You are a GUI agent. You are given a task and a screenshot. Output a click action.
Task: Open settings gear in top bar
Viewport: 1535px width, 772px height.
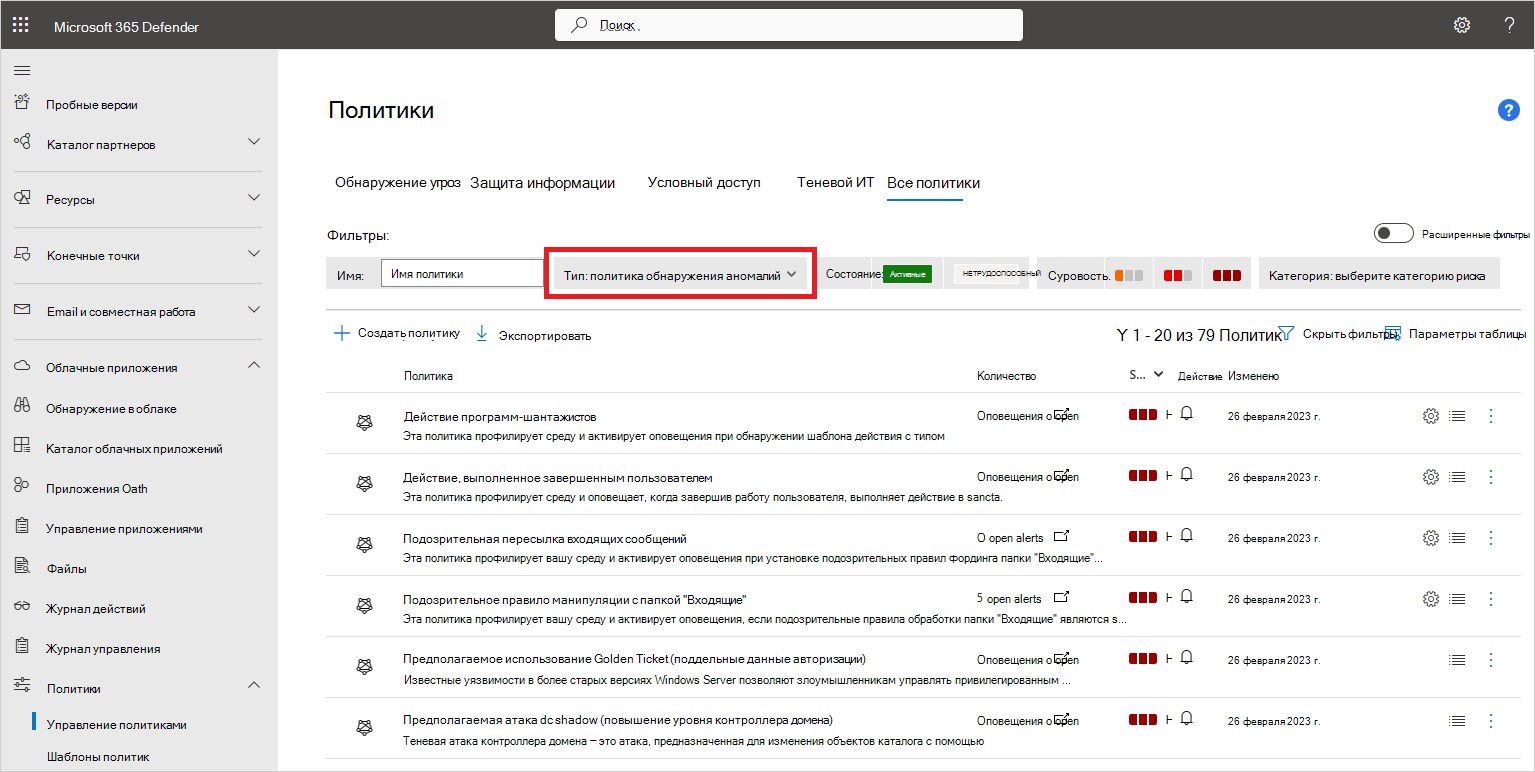pyautogui.click(x=1461, y=25)
